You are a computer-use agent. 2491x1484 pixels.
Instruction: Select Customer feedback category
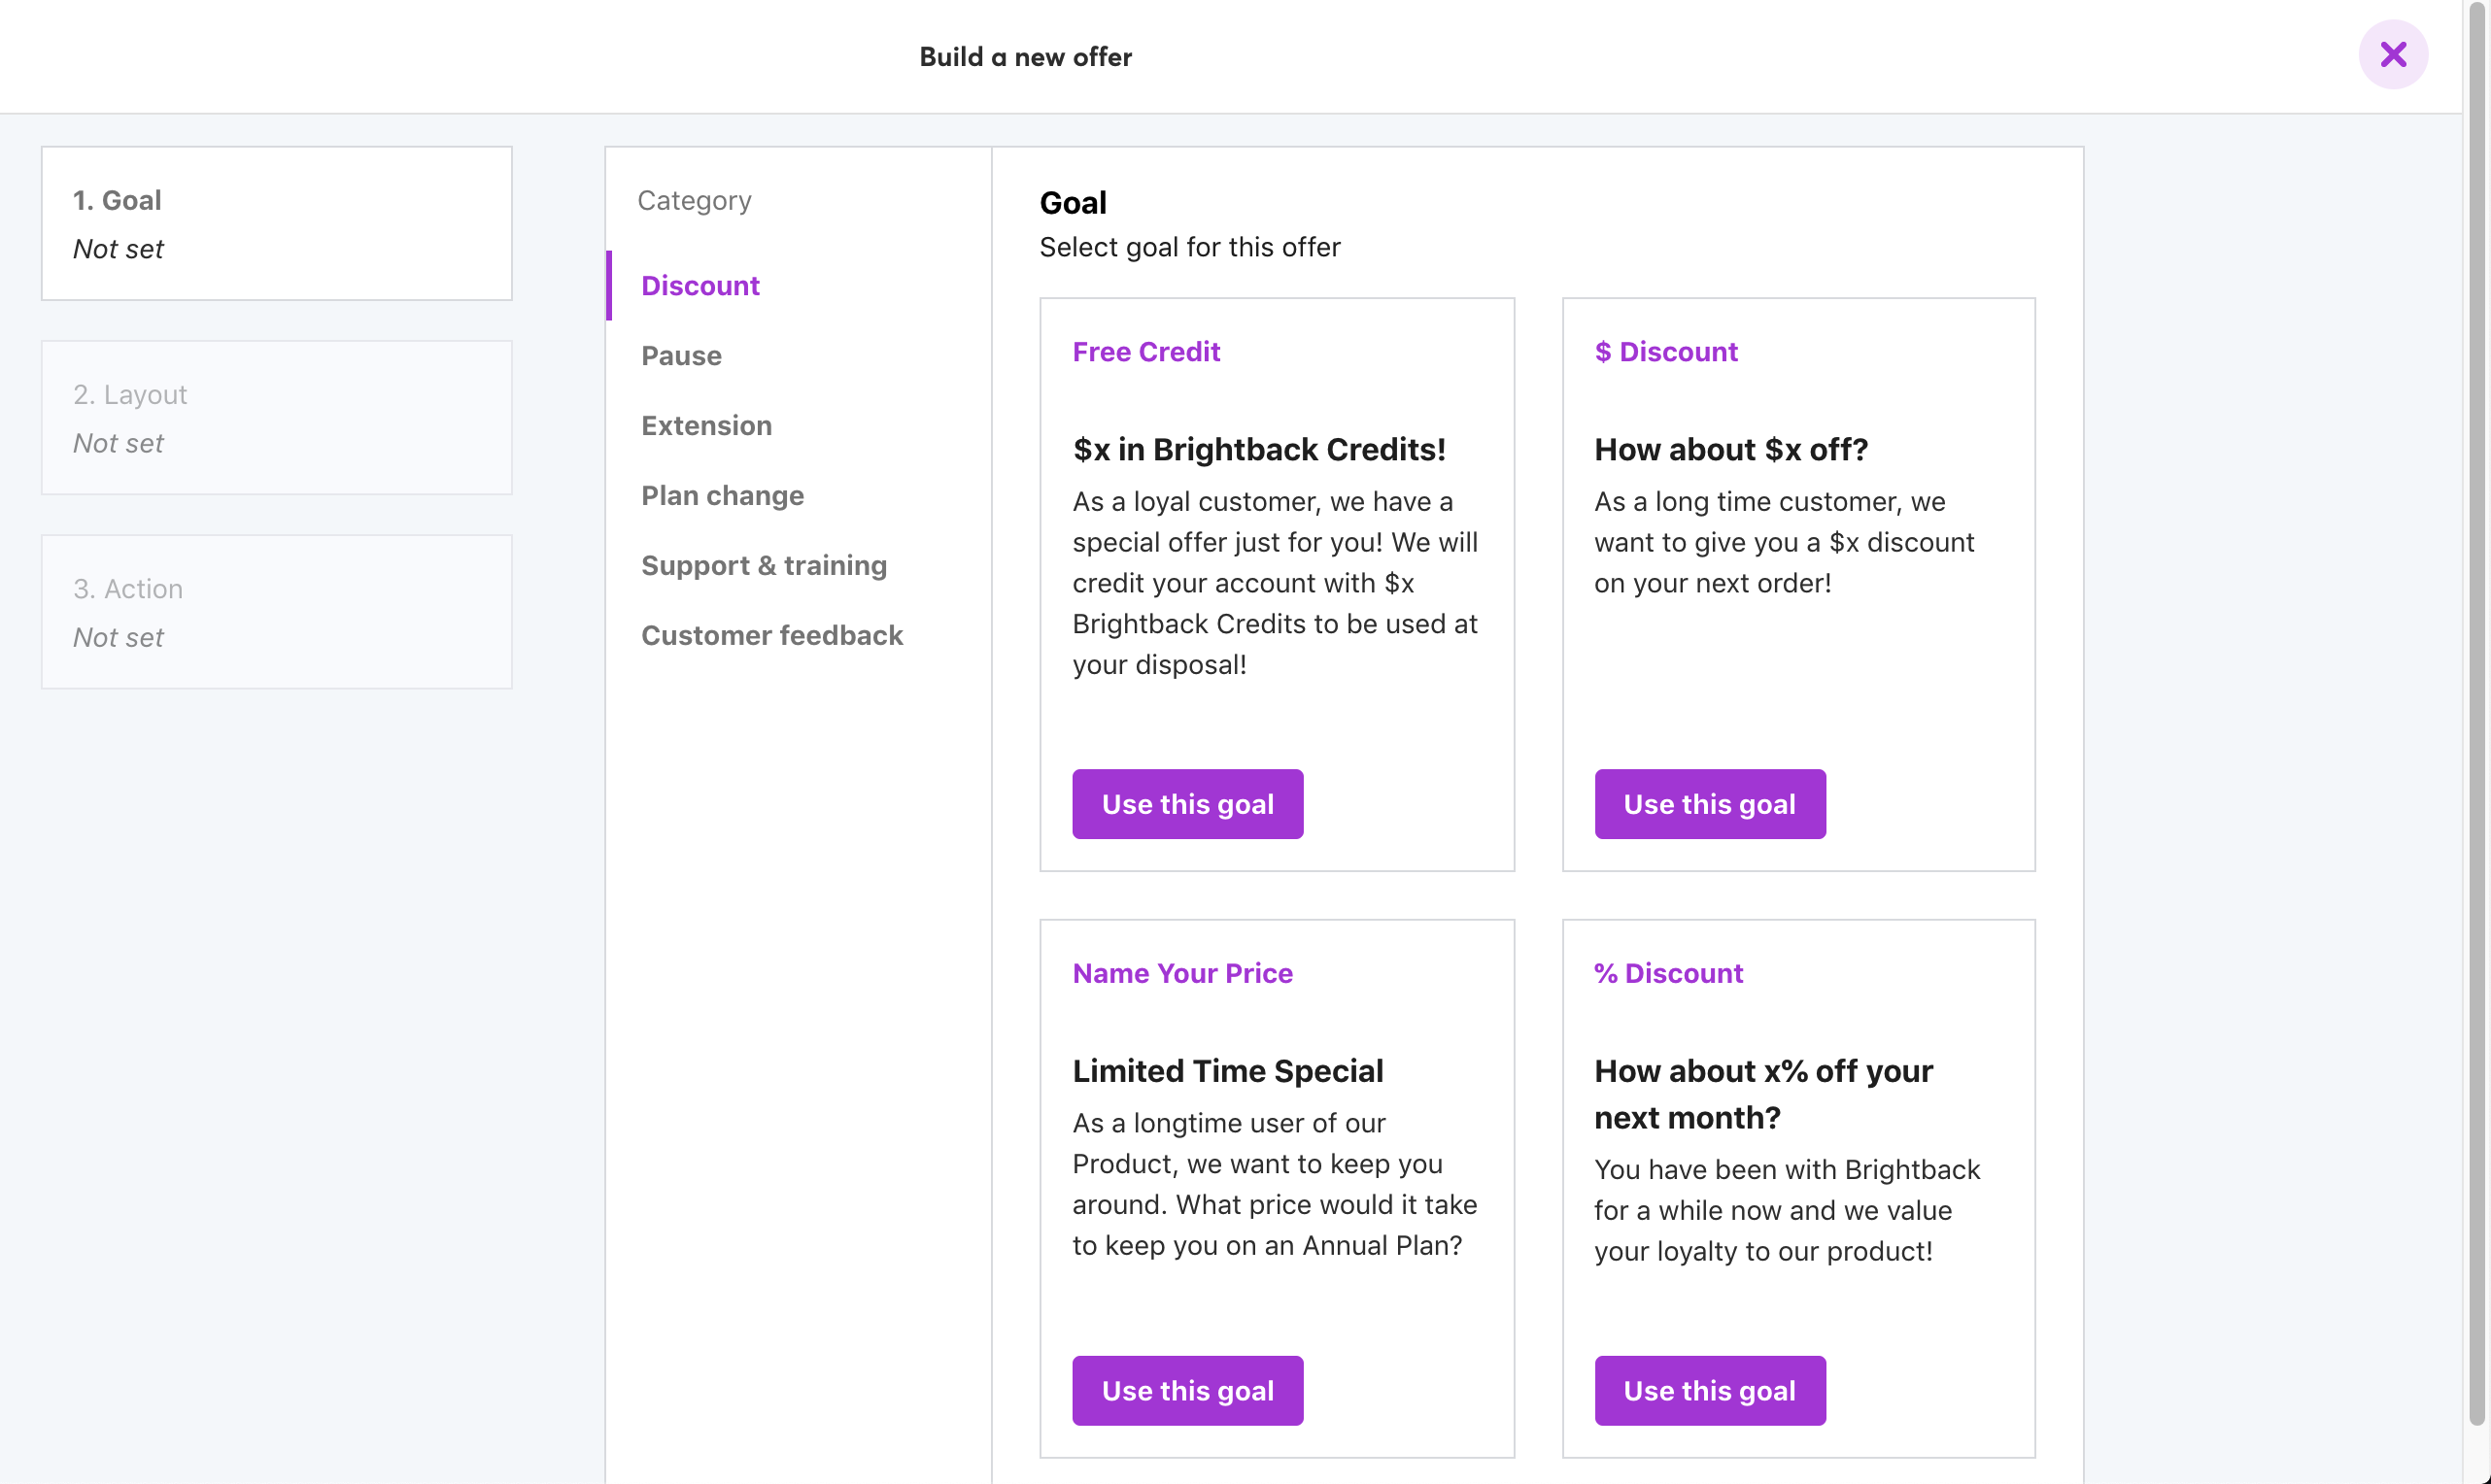click(x=771, y=636)
